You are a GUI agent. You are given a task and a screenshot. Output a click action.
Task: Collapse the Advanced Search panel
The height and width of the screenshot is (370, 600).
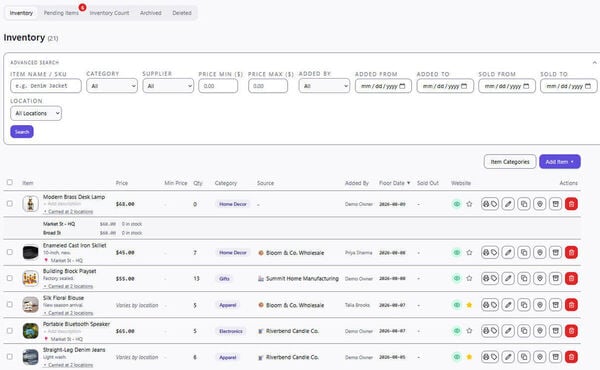pos(594,62)
